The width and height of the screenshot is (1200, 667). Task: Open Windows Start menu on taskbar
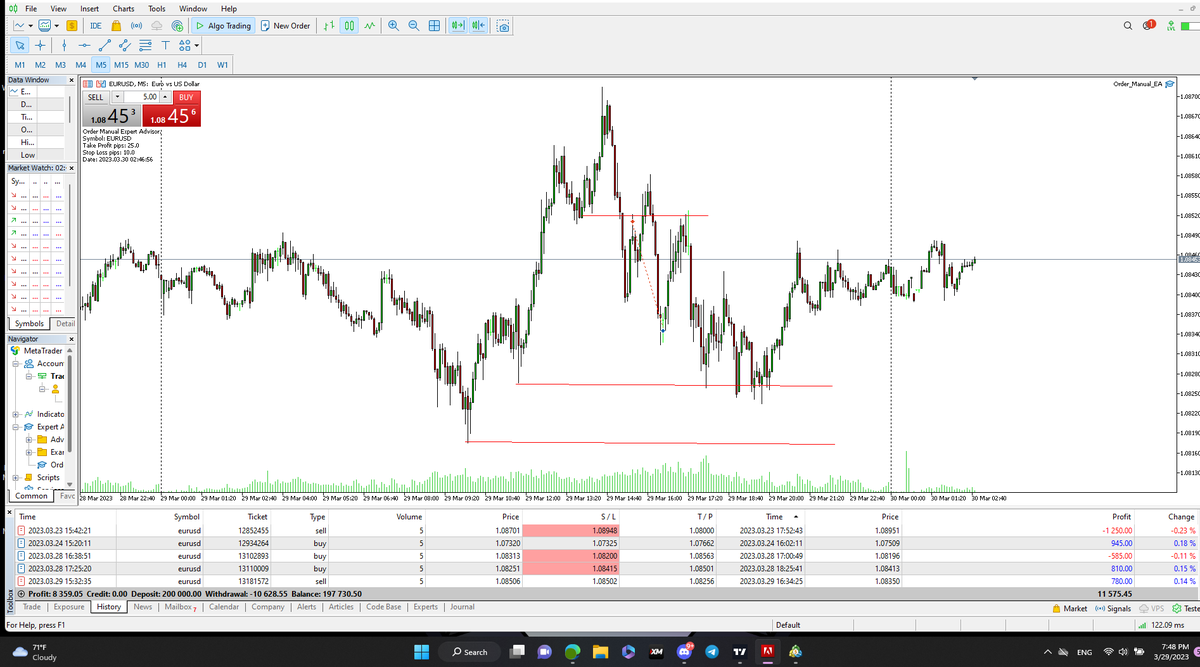coord(421,651)
